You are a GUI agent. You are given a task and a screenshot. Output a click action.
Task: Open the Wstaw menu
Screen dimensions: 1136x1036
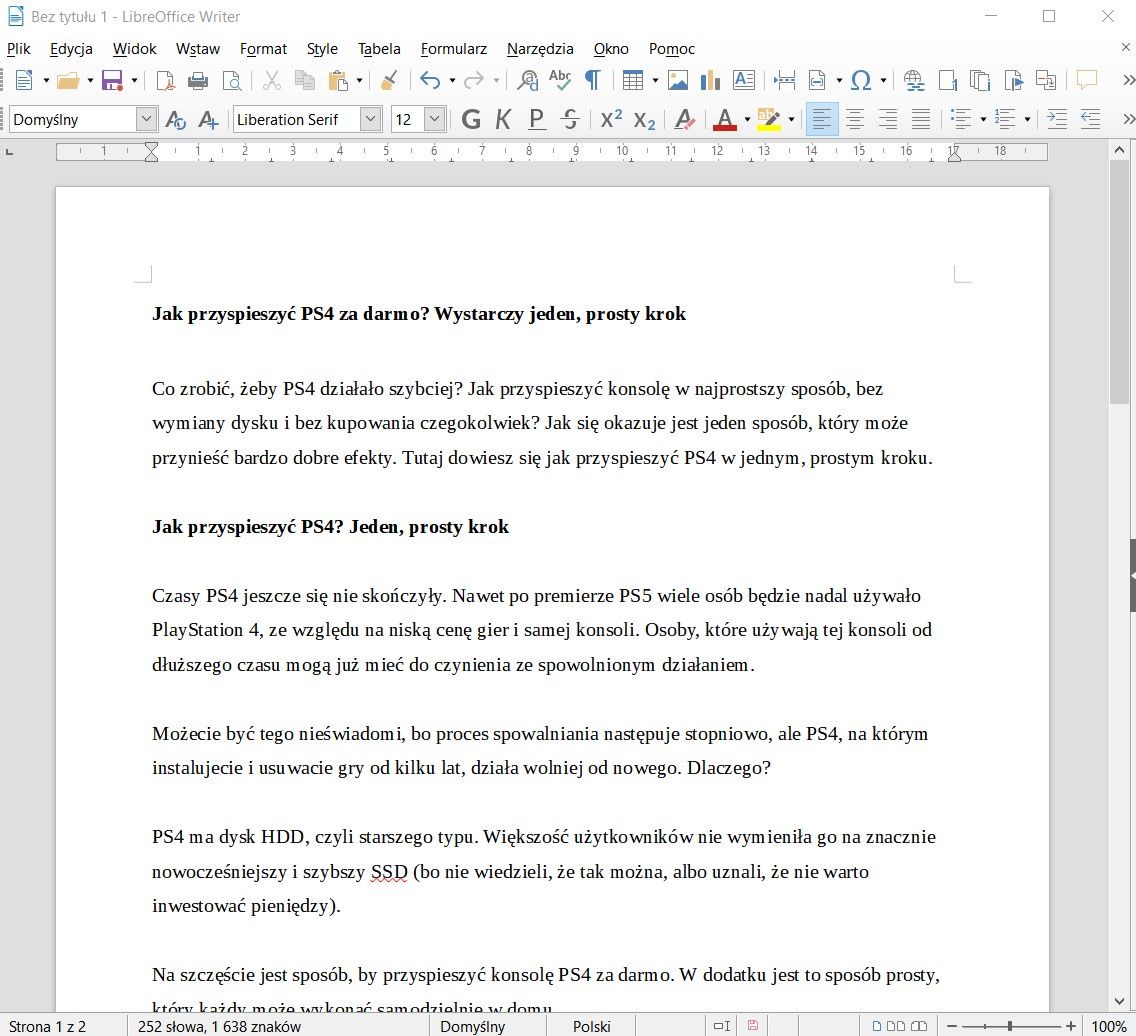point(198,49)
